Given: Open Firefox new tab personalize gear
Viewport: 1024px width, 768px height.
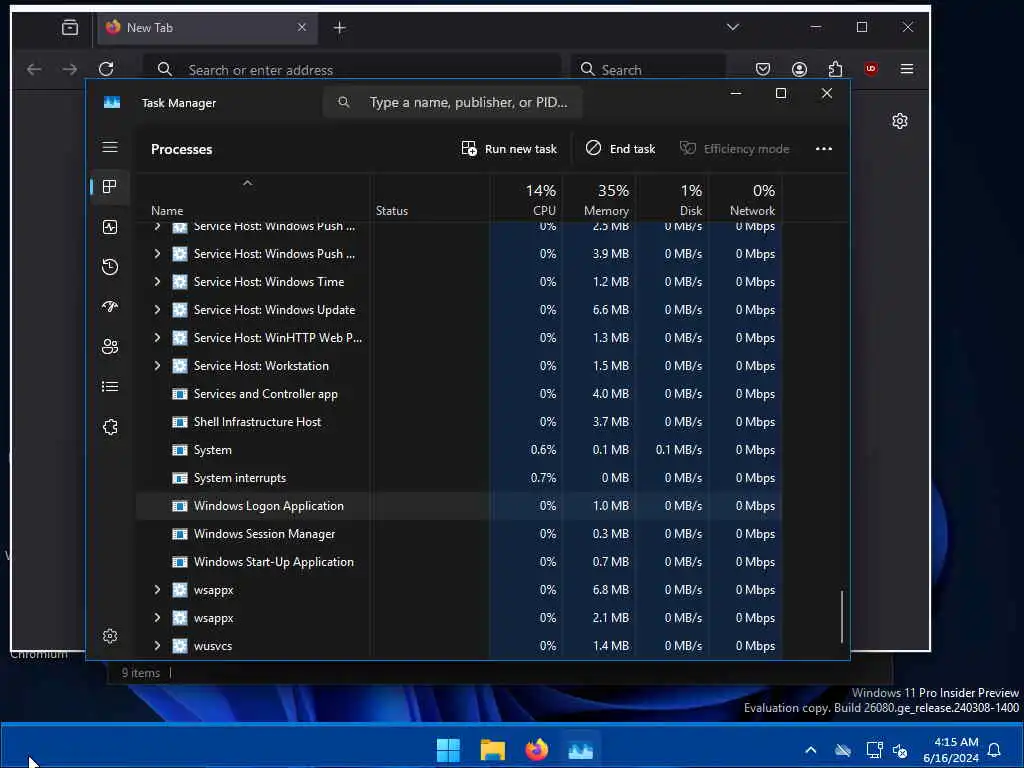Looking at the screenshot, I should click(900, 121).
